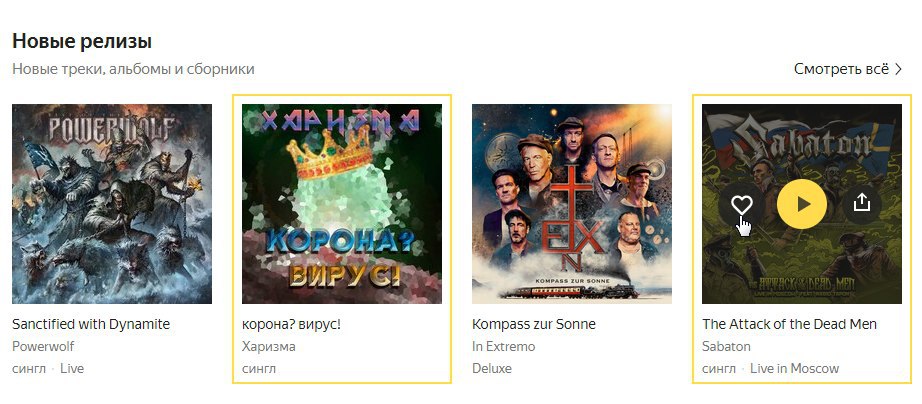The width and height of the screenshot is (922, 404).
Task: Click the Deluxe label under In Extremo
Action: pos(492,369)
